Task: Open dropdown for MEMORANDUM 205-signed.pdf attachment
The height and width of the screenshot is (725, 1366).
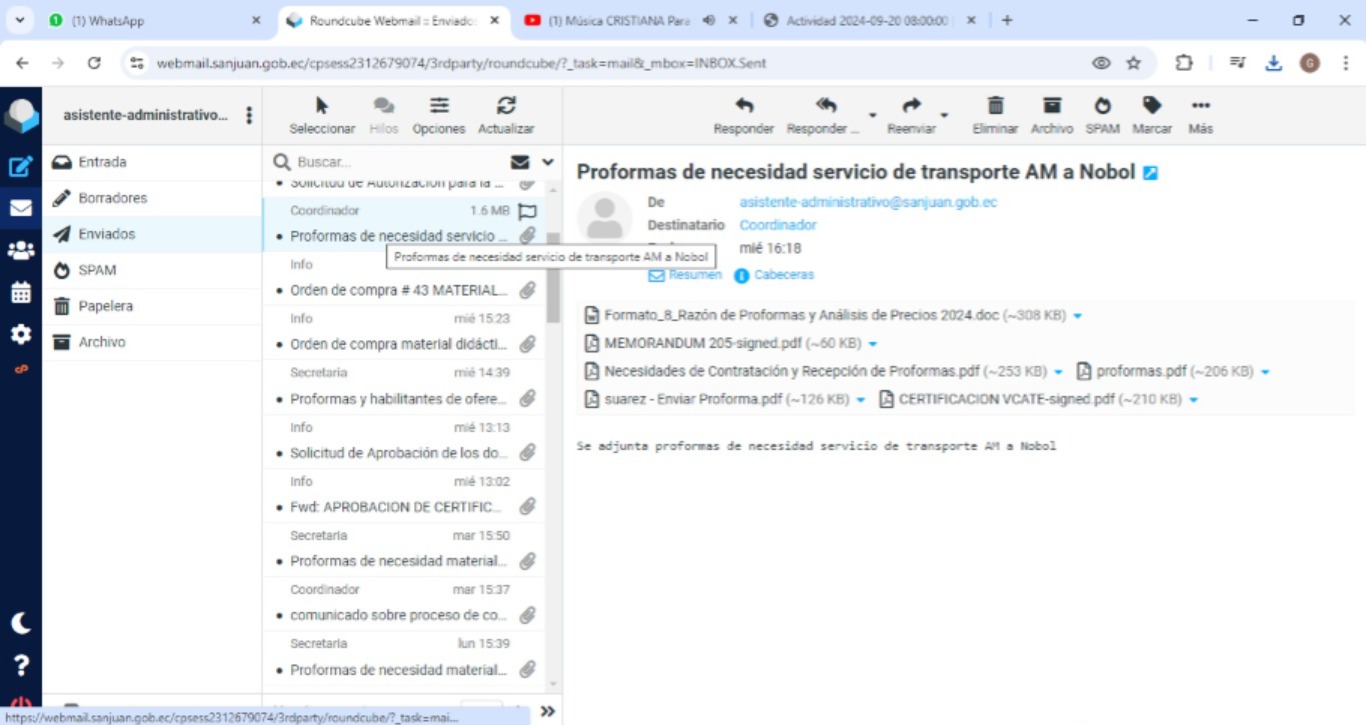Action: (x=873, y=344)
